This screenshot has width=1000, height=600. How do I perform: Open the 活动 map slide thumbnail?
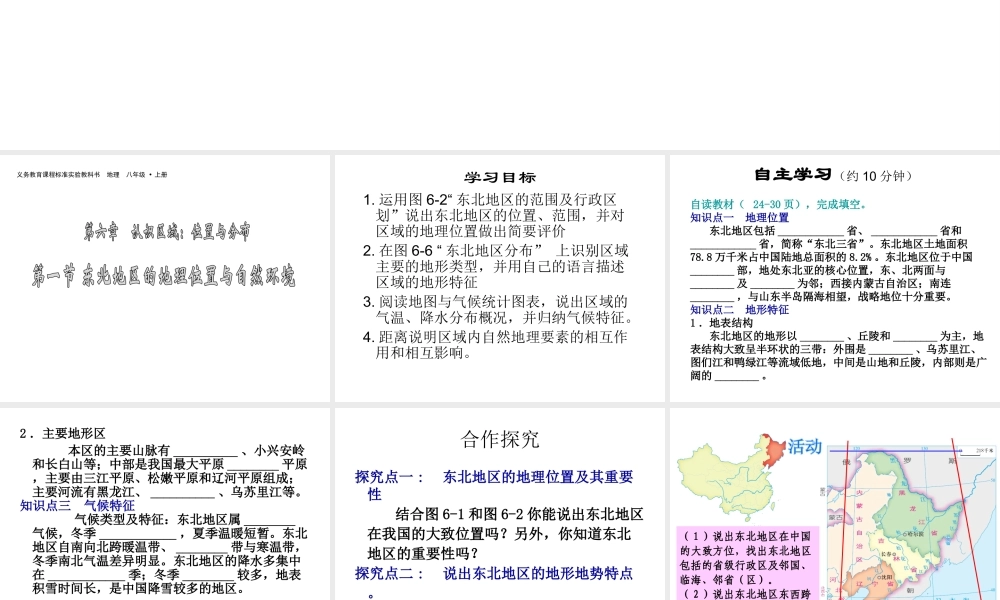click(835, 504)
